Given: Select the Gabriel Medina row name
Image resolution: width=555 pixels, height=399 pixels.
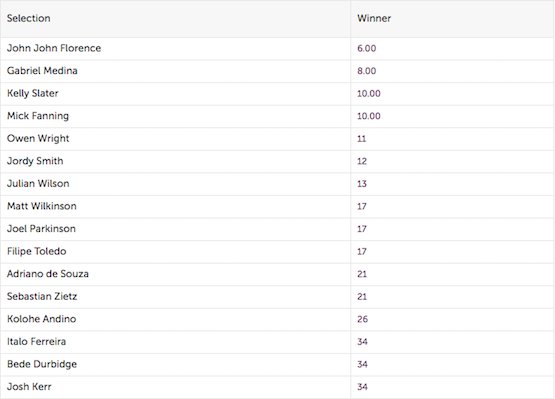Looking at the screenshot, I should click(42, 71).
